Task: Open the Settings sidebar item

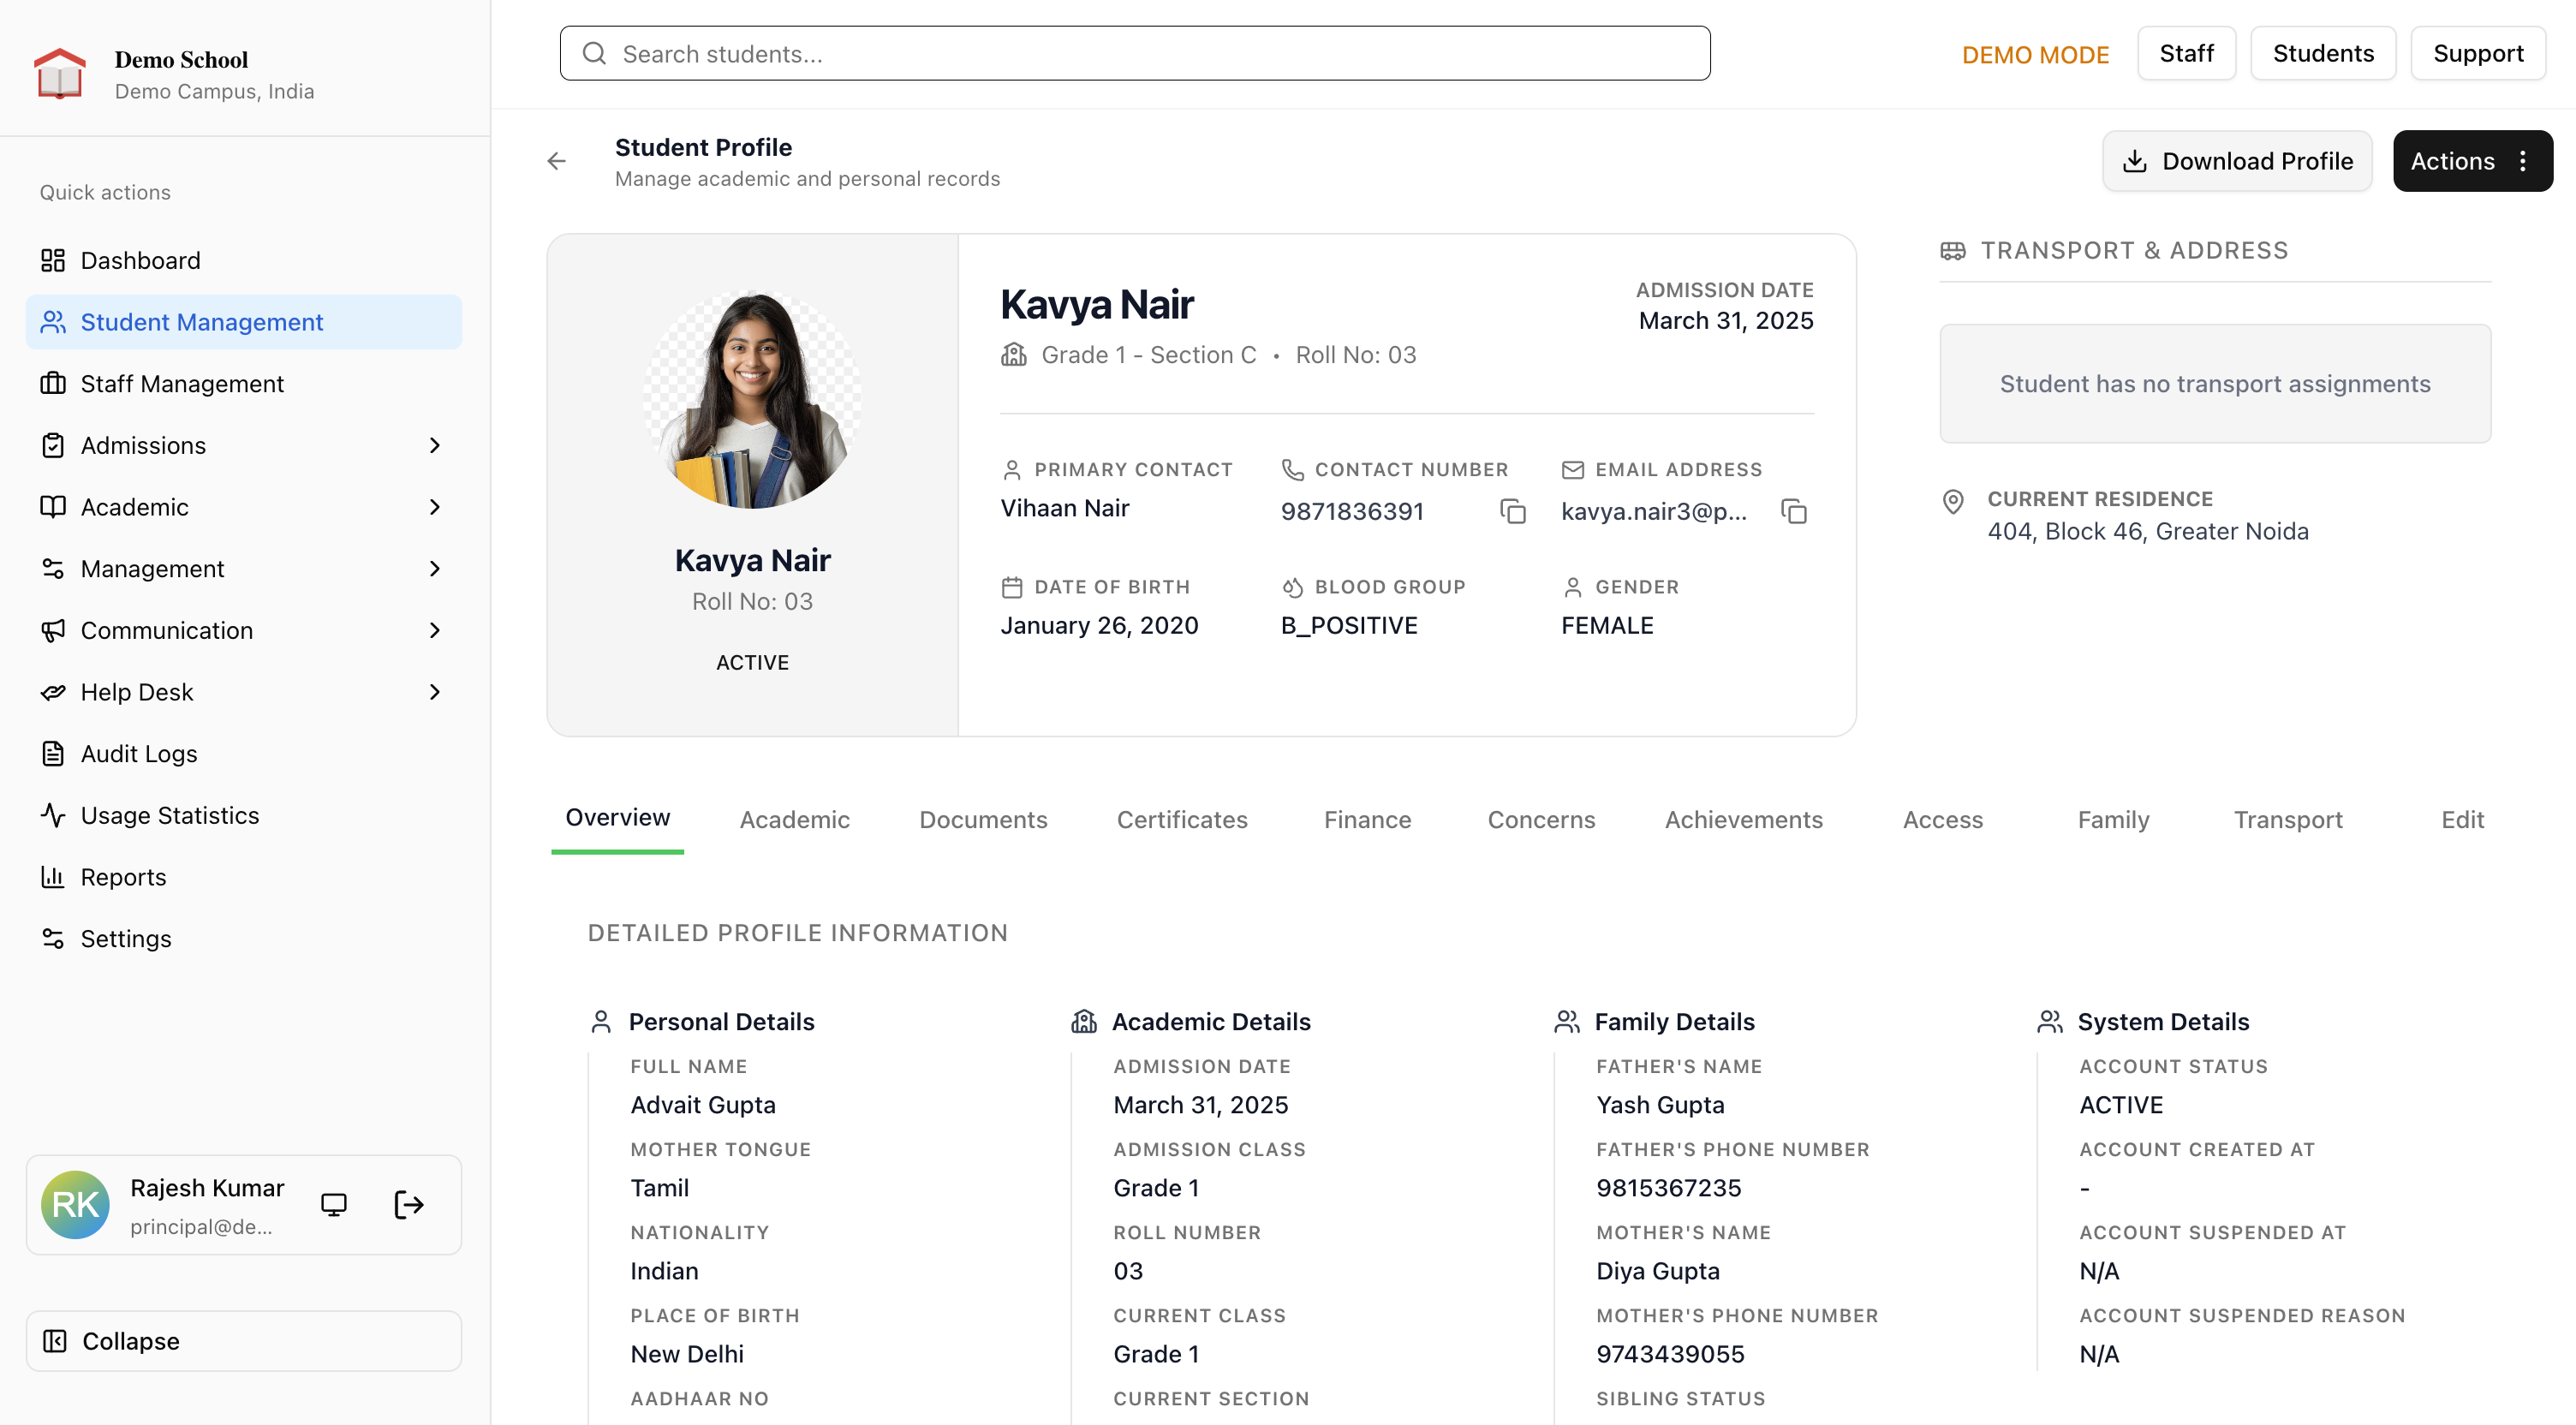Action: point(126,938)
